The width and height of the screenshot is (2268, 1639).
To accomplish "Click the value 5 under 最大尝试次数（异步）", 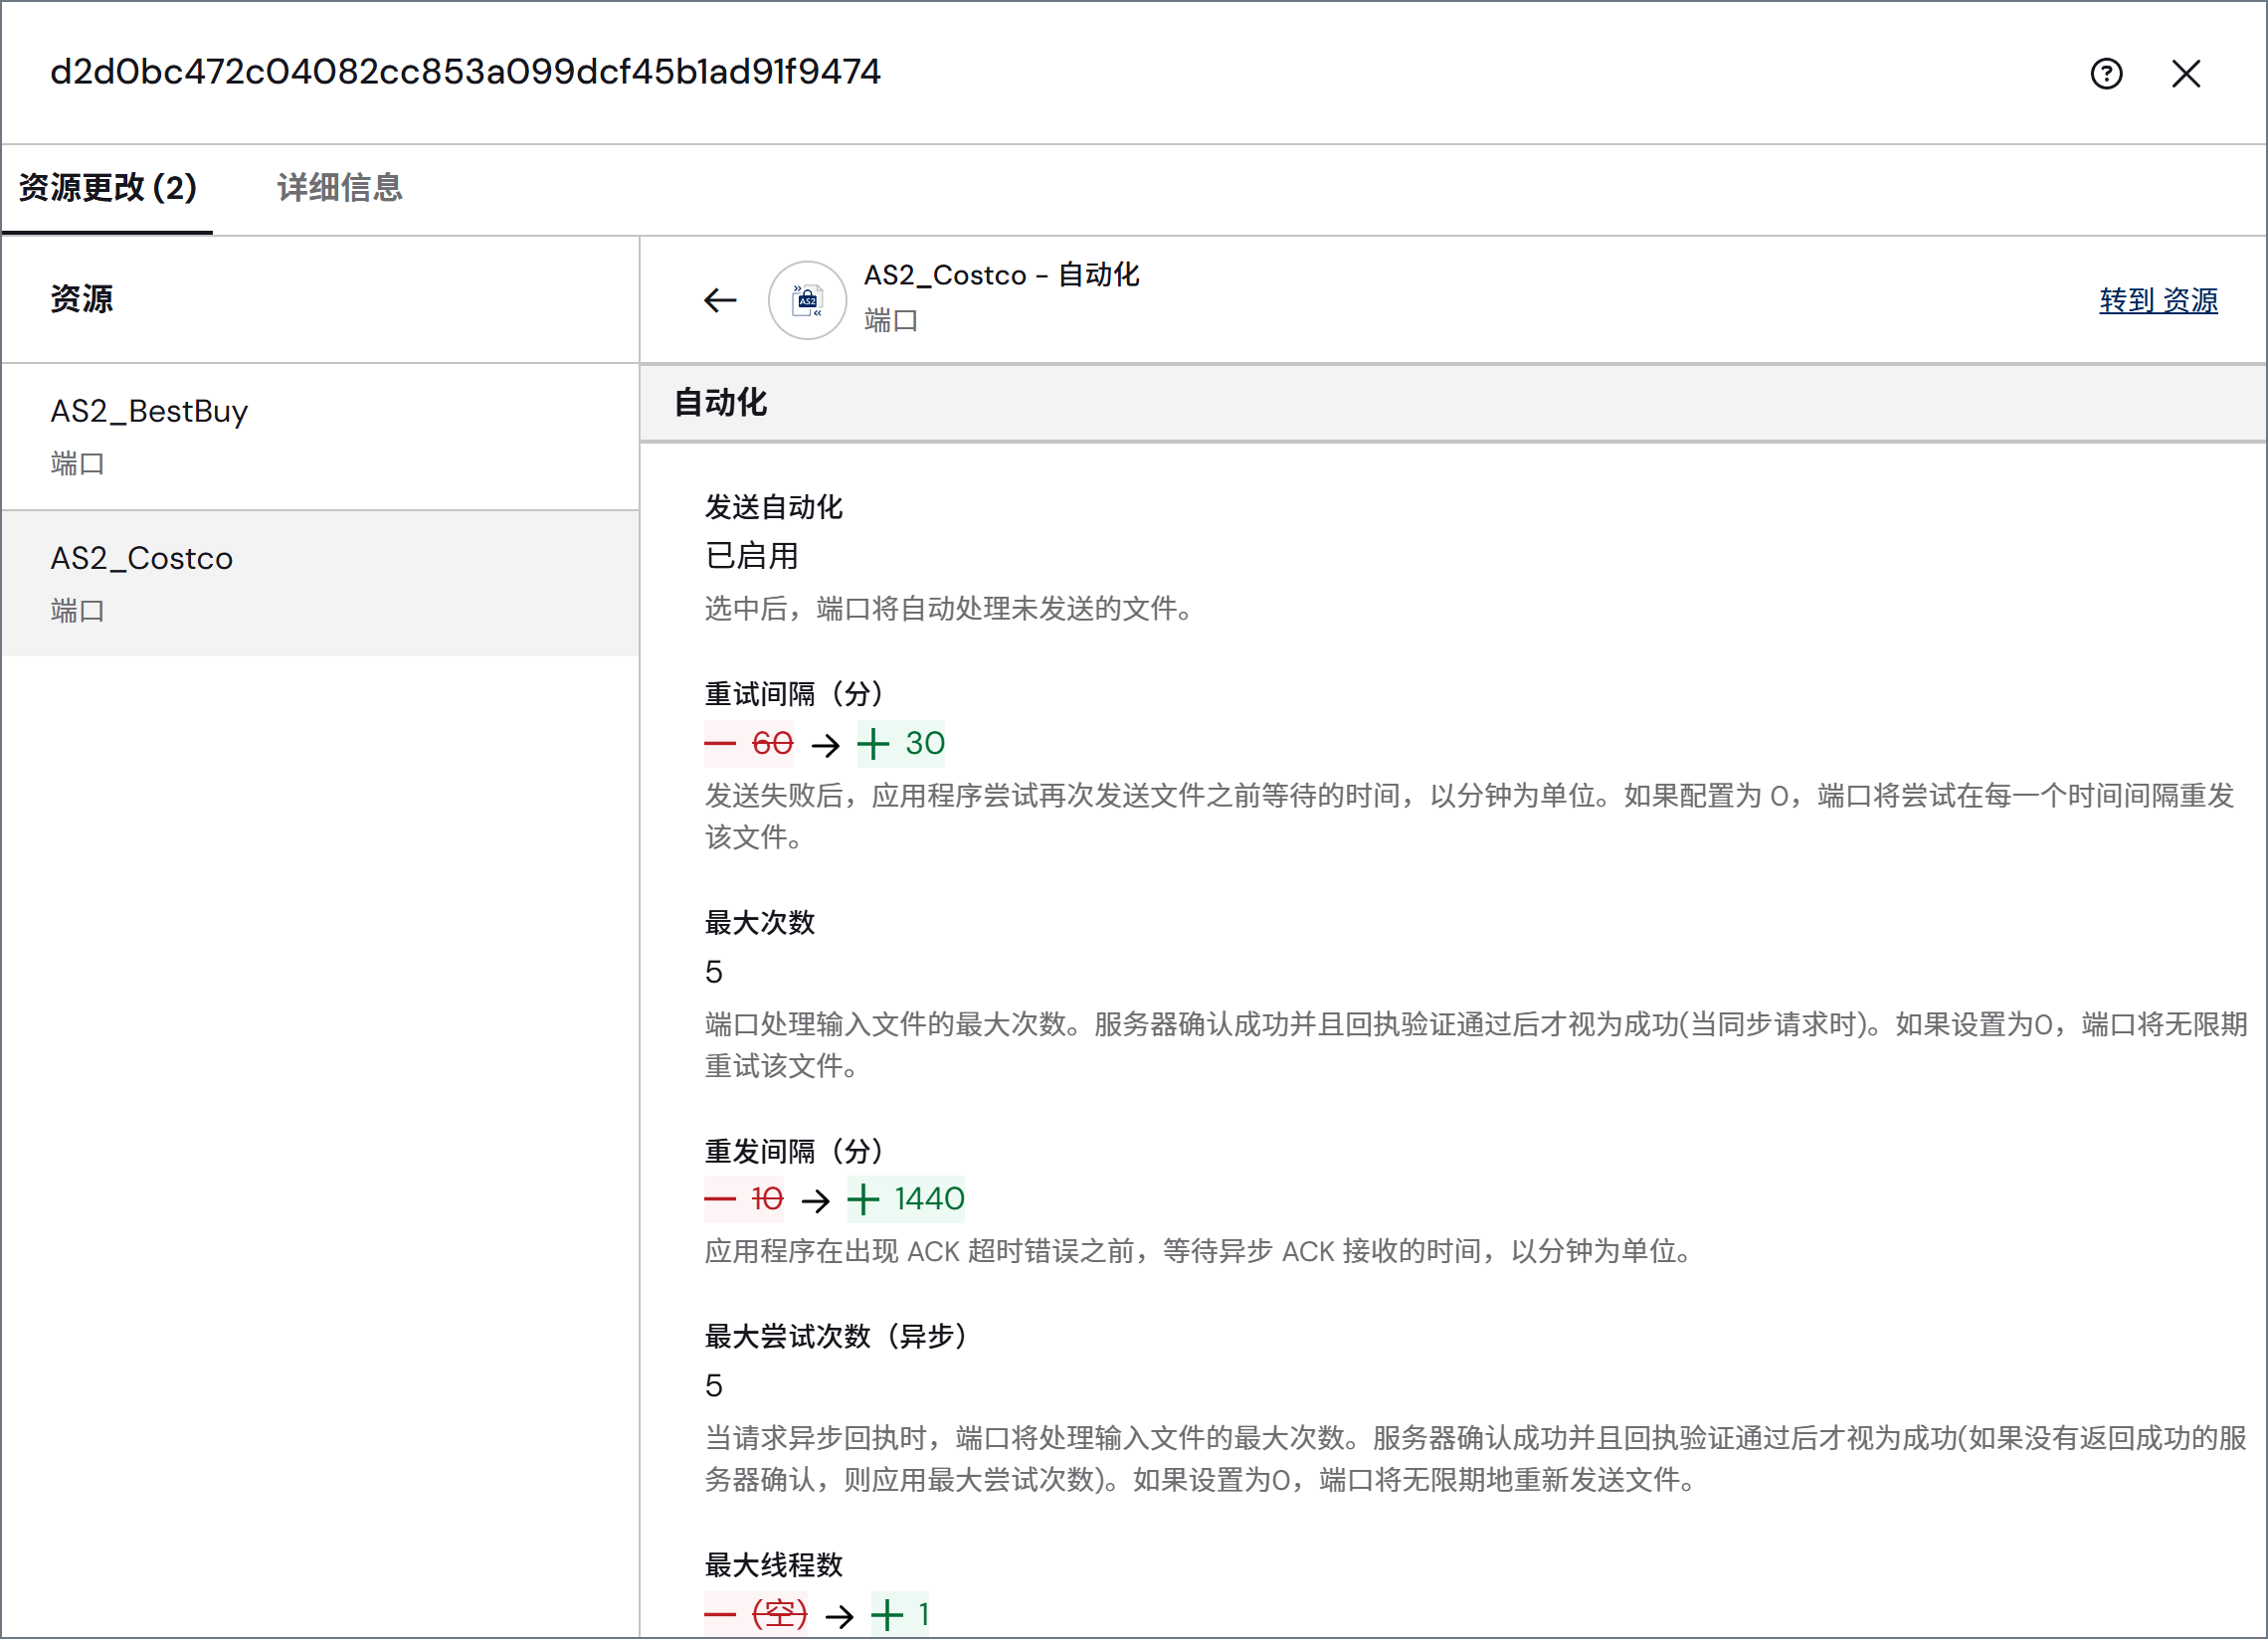I will click(x=714, y=1386).
